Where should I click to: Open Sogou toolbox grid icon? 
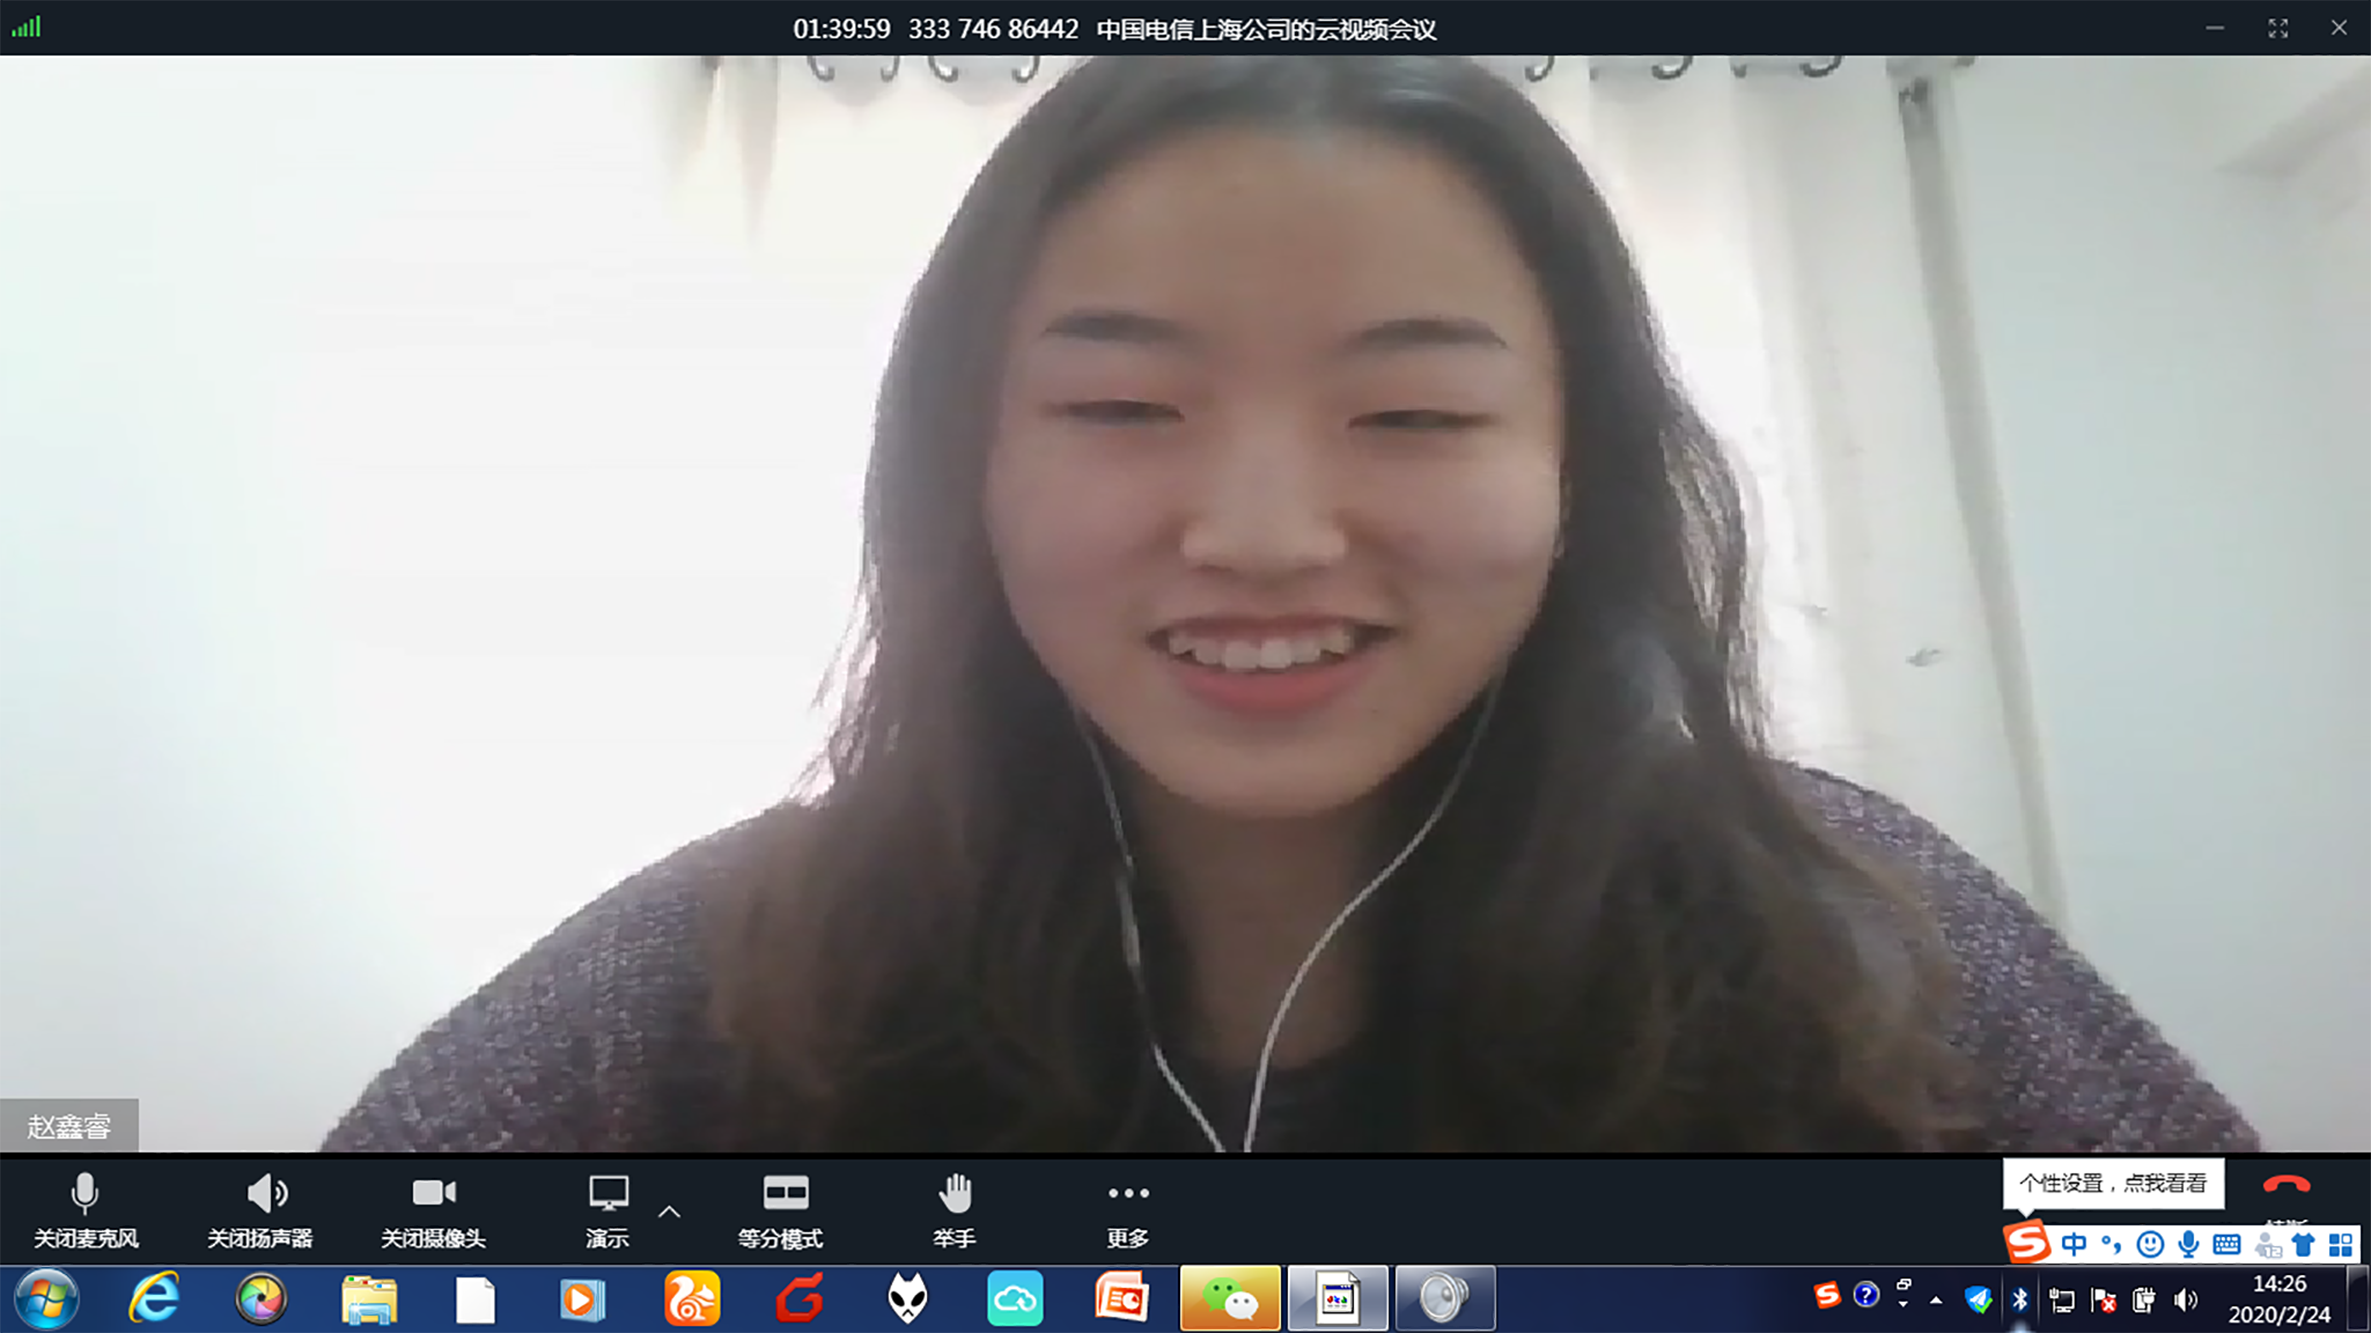[x=2340, y=1244]
